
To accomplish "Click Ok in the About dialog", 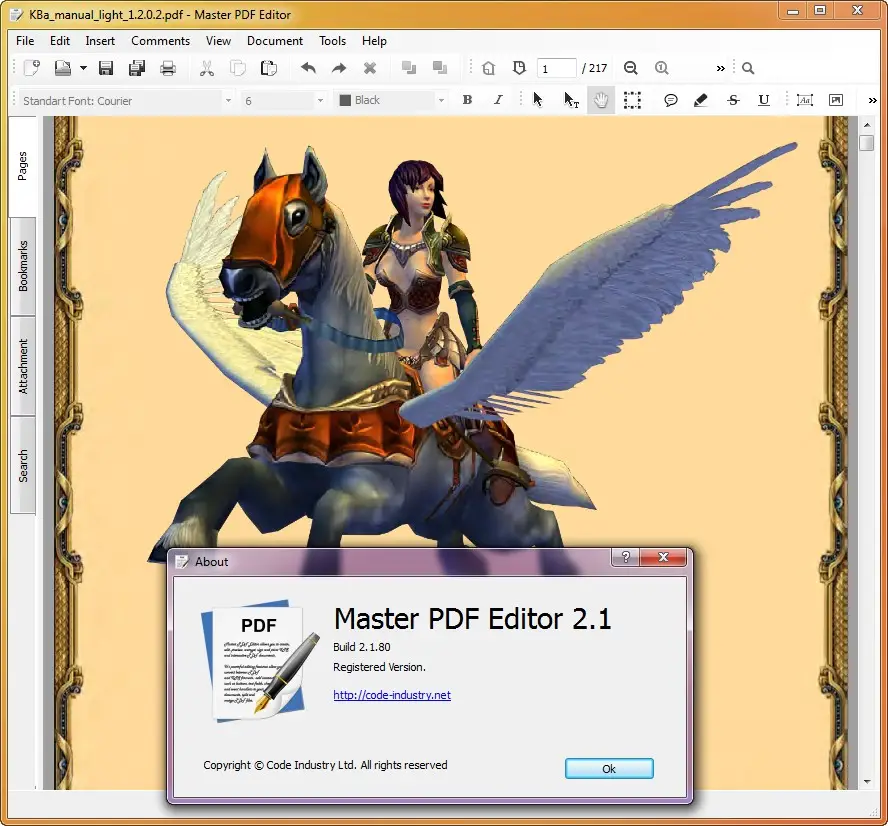I will [x=609, y=769].
